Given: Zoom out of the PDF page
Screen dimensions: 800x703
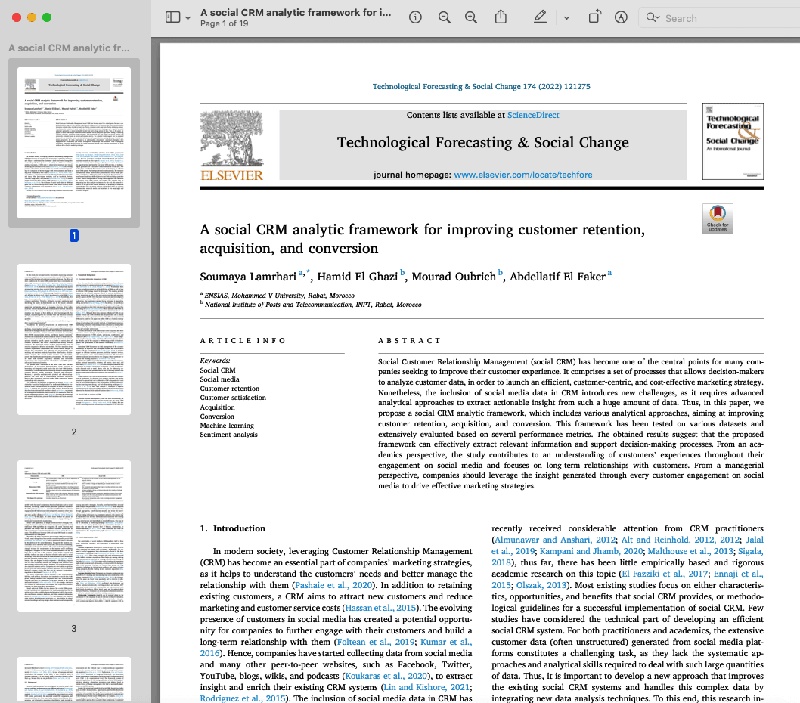Looking at the screenshot, I should (444, 17).
